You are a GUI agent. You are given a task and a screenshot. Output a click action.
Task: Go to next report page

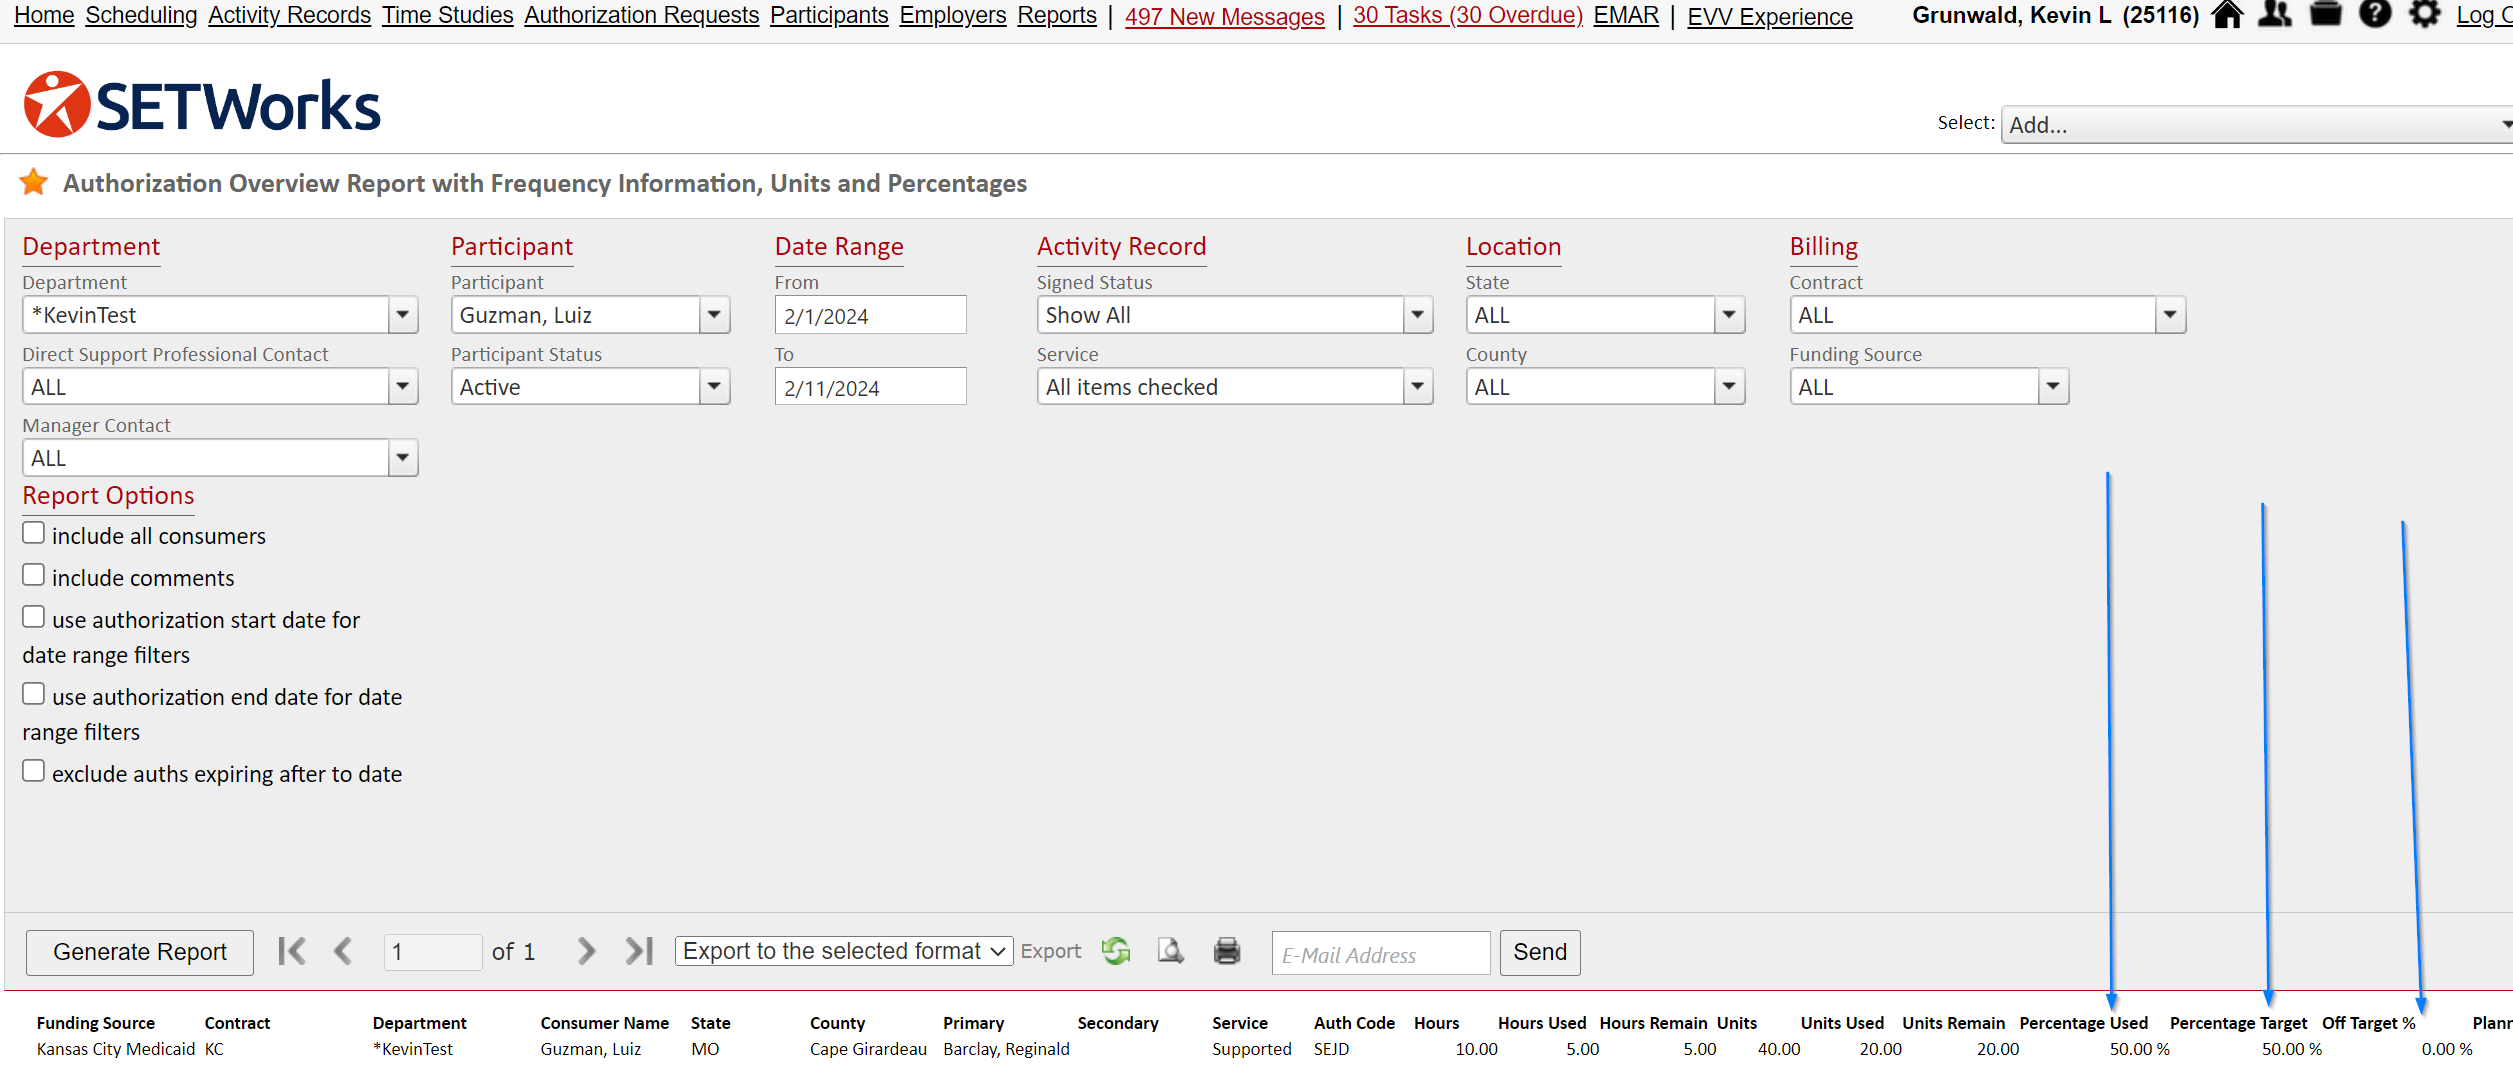pyautogui.click(x=586, y=951)
